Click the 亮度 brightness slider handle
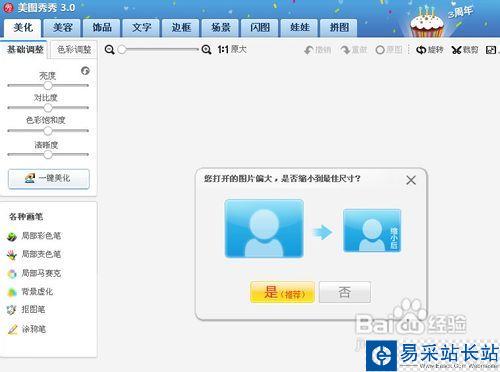This screenshot has width=500, height=372. pyautogui.click(x=48, y=85)
